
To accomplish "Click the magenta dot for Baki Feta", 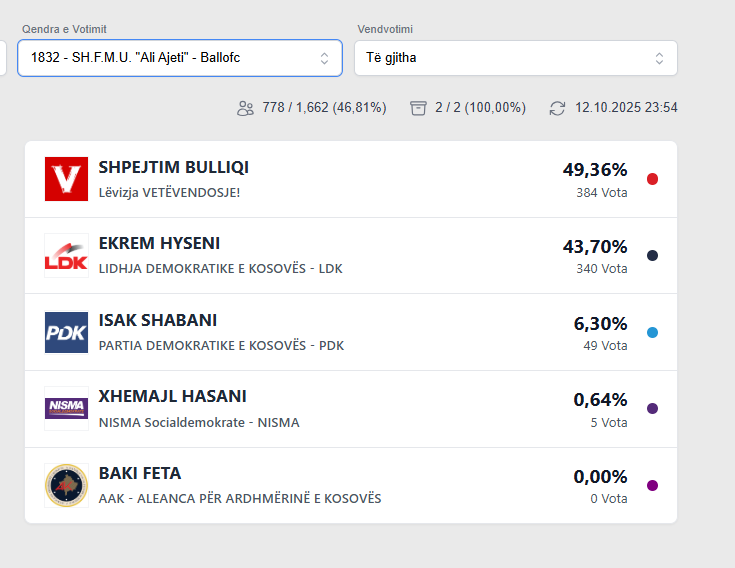I will [x=652, y=485].
